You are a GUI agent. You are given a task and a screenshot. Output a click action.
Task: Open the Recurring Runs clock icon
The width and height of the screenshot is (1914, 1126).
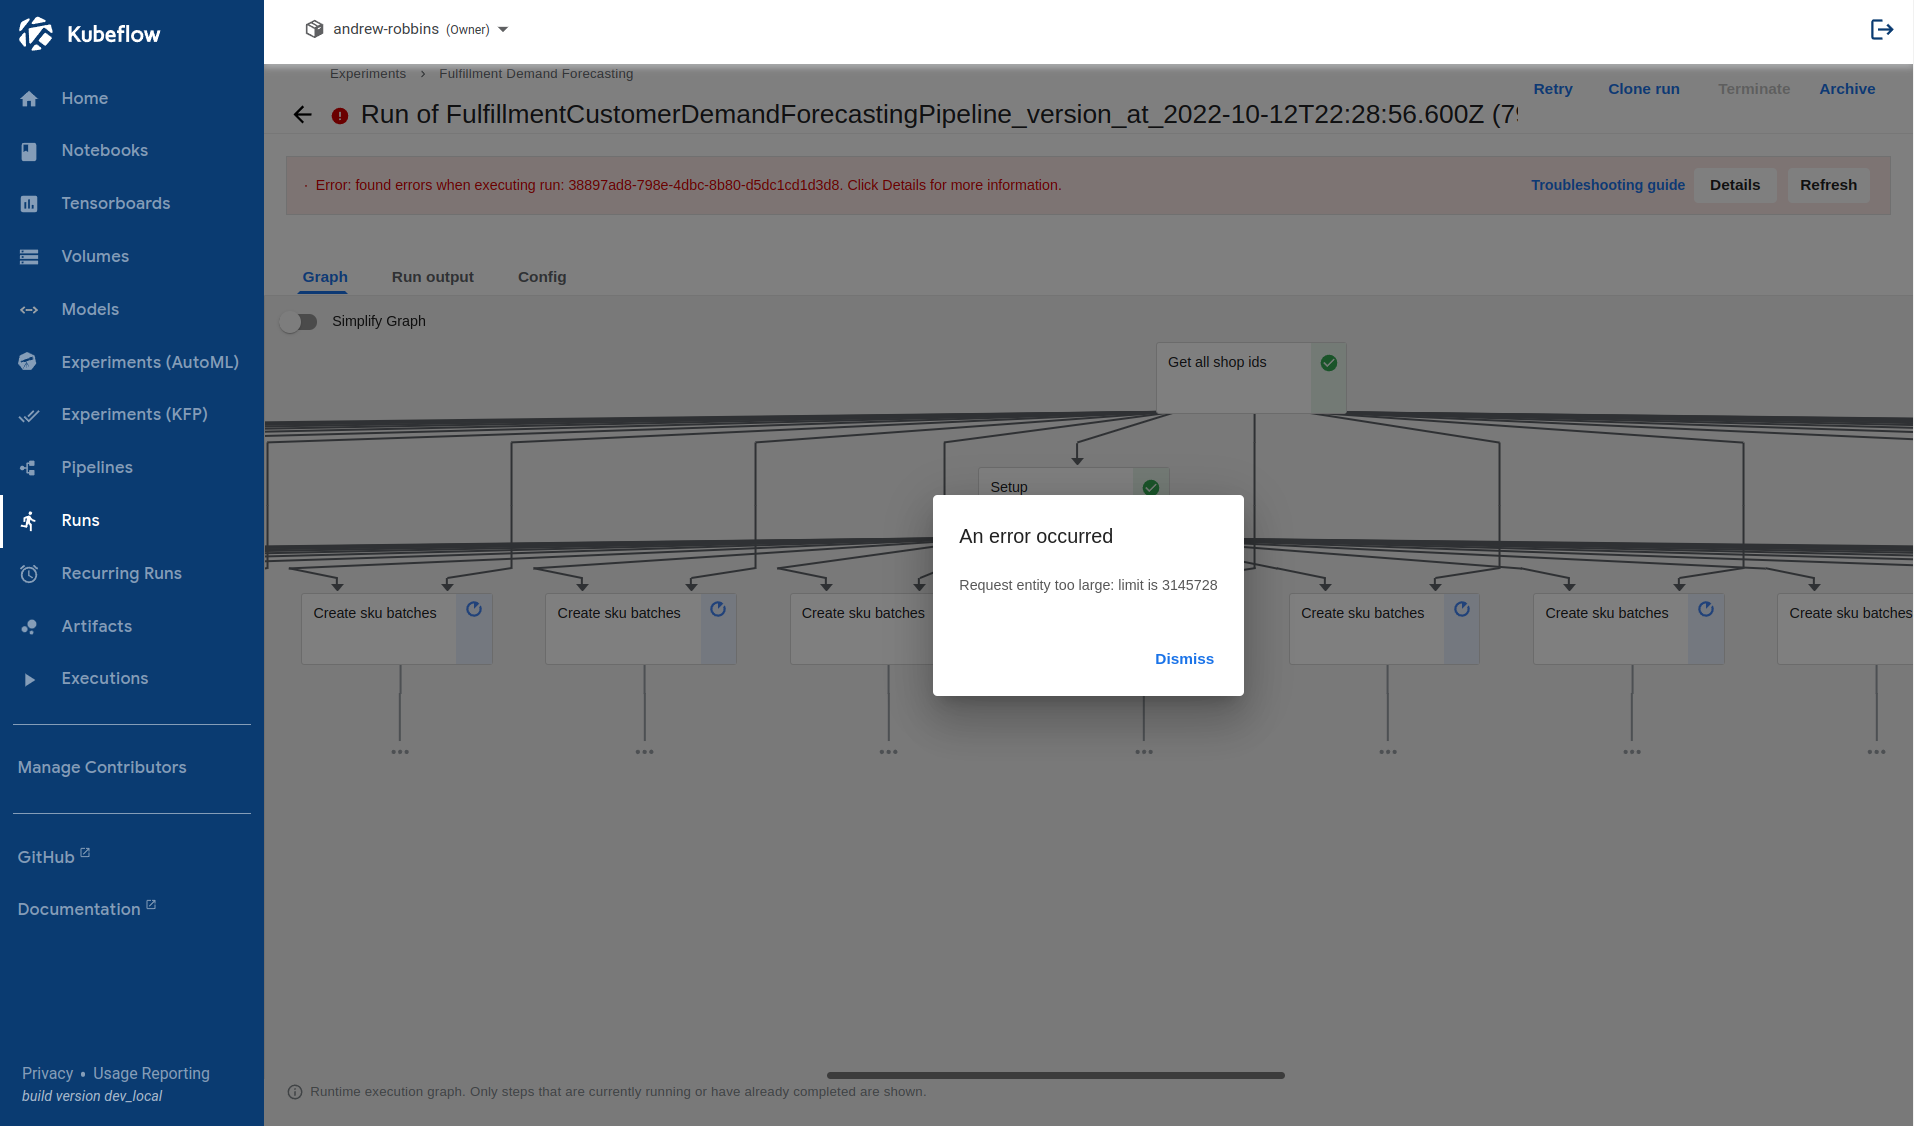pos(29,574)
